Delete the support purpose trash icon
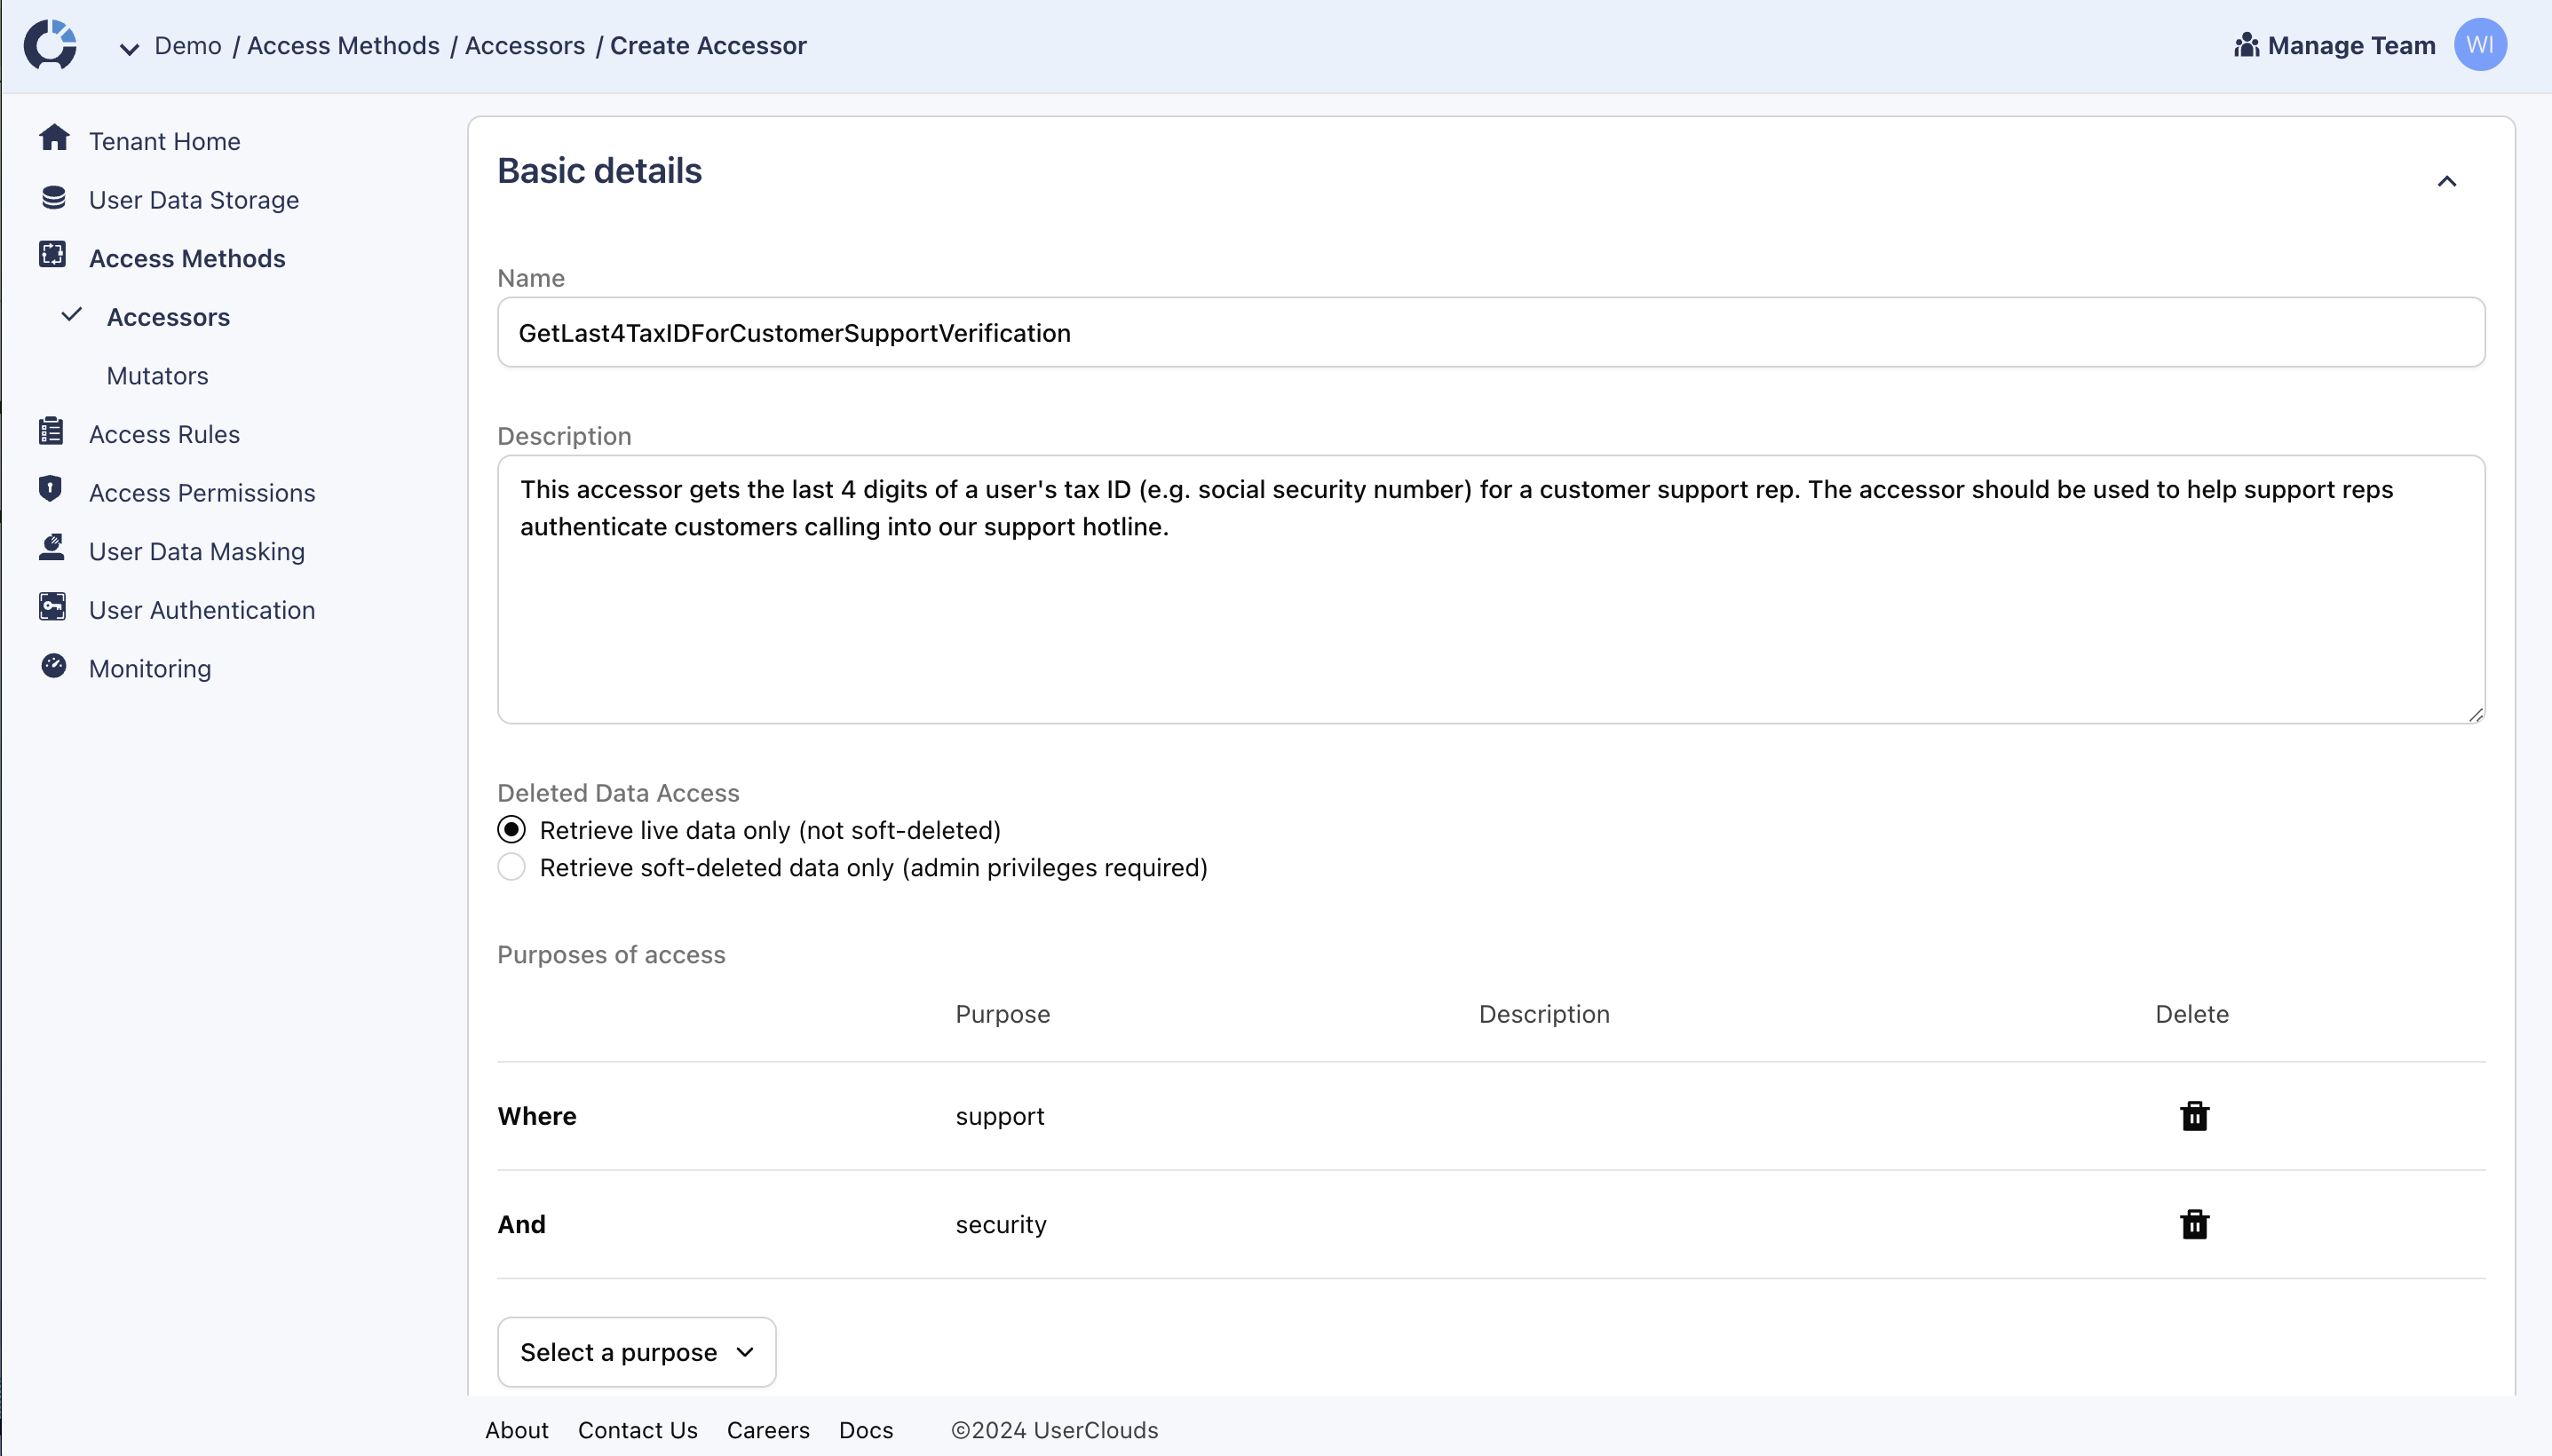The width and height of the screenshot is (2552, 1456). coord(2192,1116)
